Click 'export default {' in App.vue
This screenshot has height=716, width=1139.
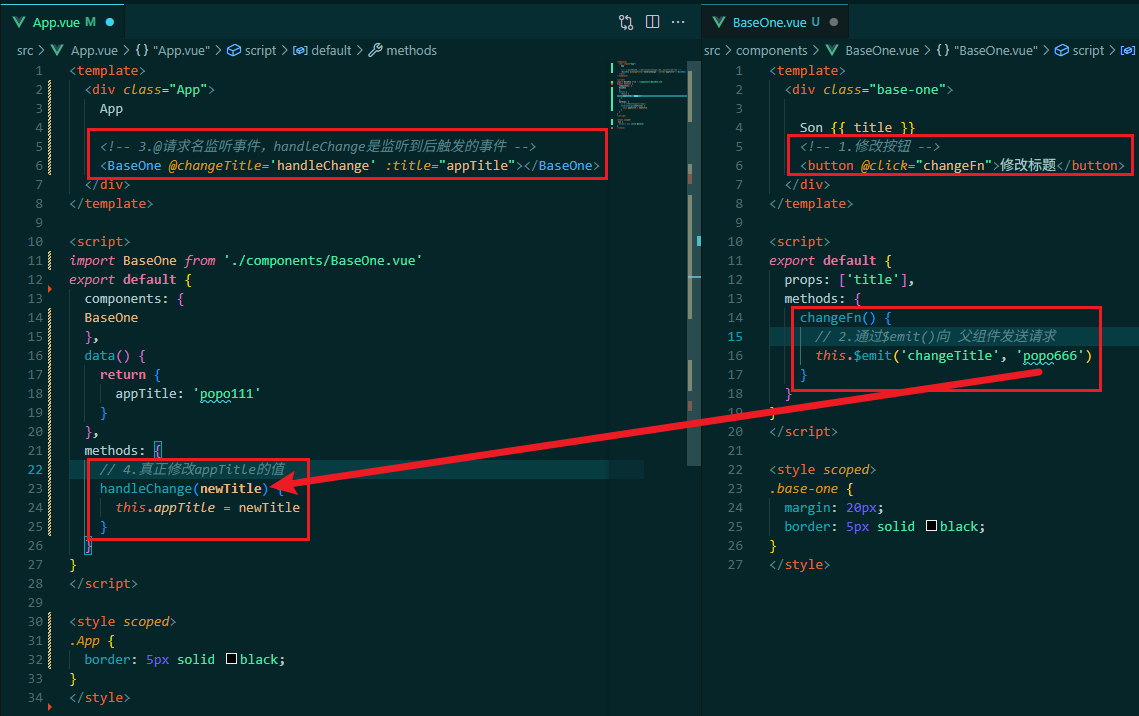pyautogui.click(x=130, y=279)
